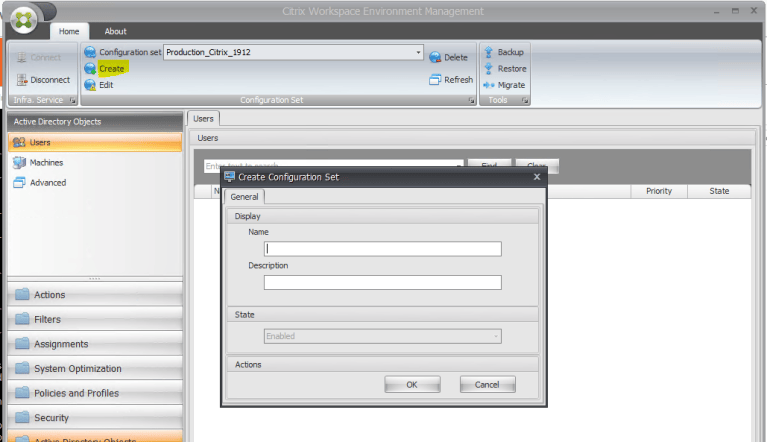Select the Machines icon in the sidebar
767x442 pixels.
(19, 162)
